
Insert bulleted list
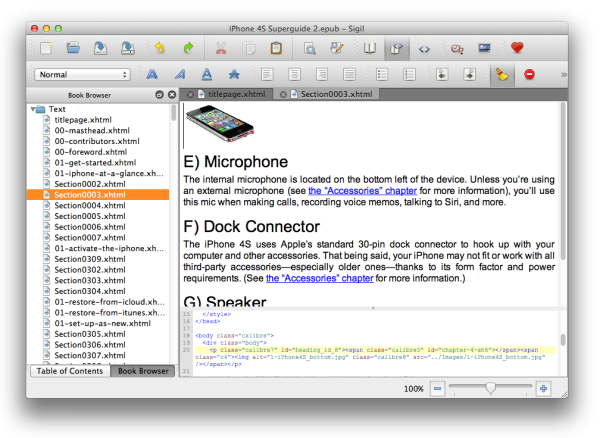pos(382,74)
